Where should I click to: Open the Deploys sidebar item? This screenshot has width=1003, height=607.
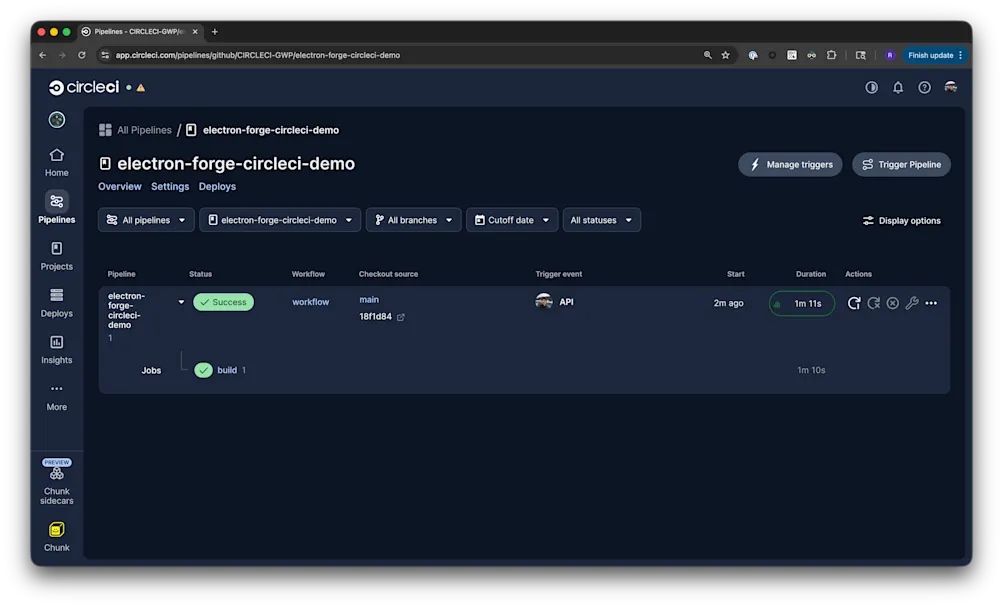[56, 303]
